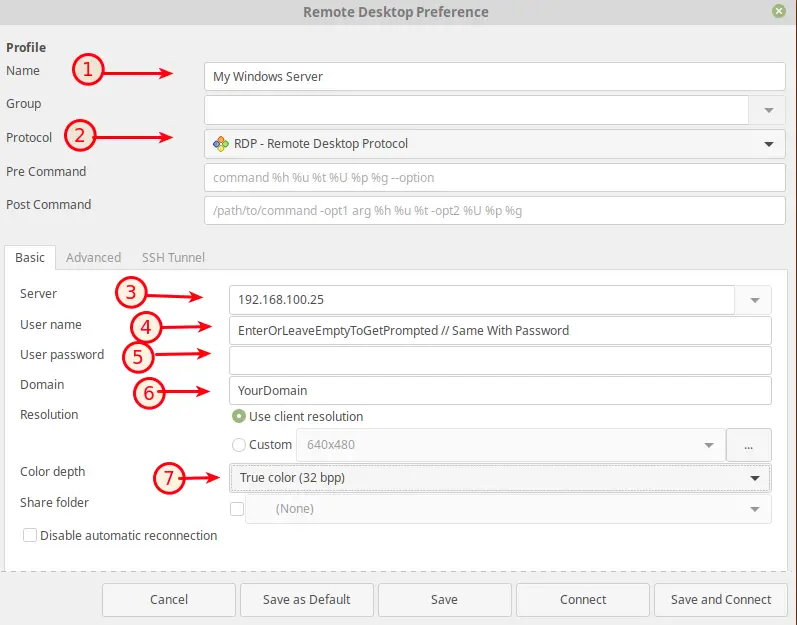Switch to the SSH Tunnel tab
Viewport: 797px width, 625px height.
click(x=173, y=258)
